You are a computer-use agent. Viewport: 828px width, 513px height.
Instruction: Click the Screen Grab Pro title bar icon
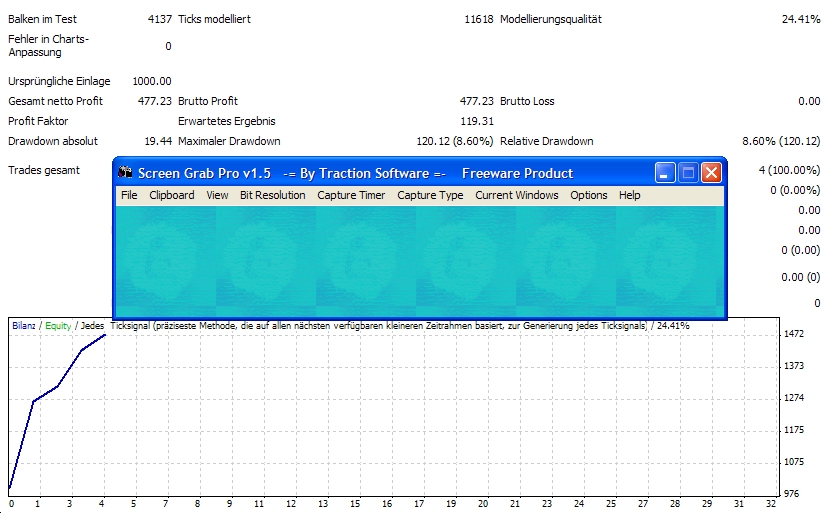pos(125,173)
